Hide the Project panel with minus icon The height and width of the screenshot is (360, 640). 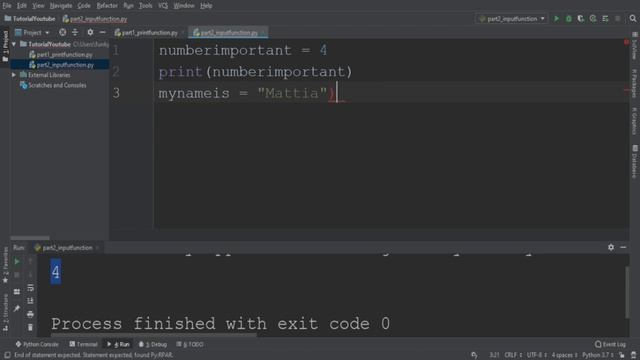point(102,32)
